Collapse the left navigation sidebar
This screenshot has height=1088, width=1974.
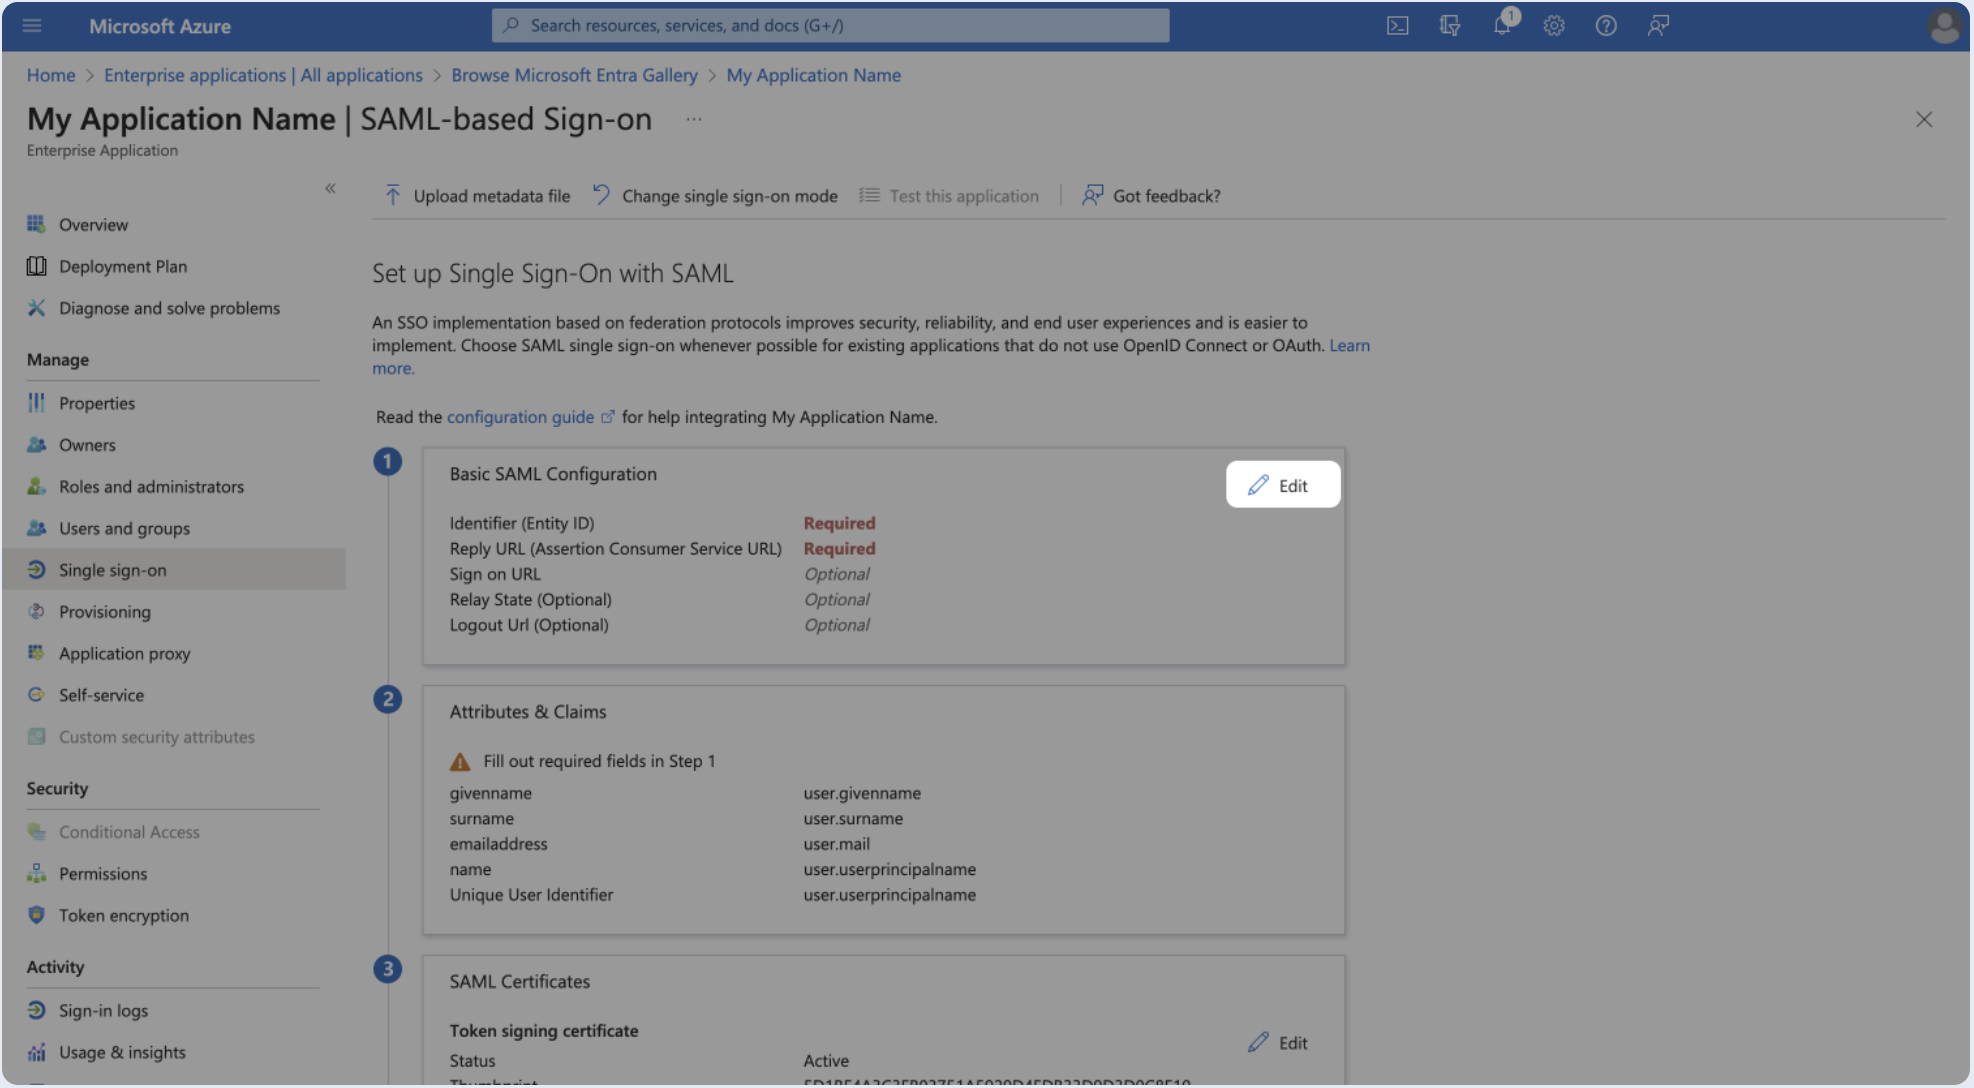(x=330, y=188)
